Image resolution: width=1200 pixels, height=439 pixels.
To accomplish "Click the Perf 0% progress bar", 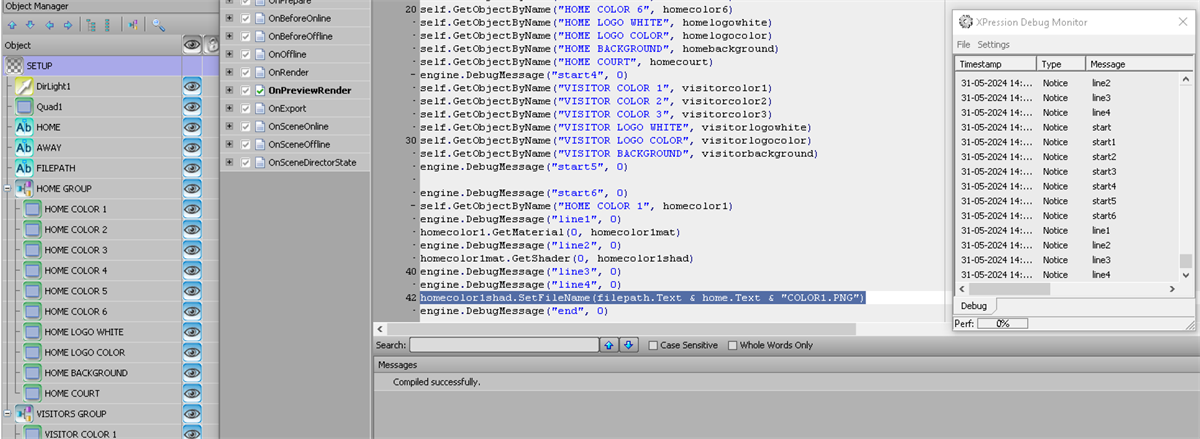I will 1002,324.
